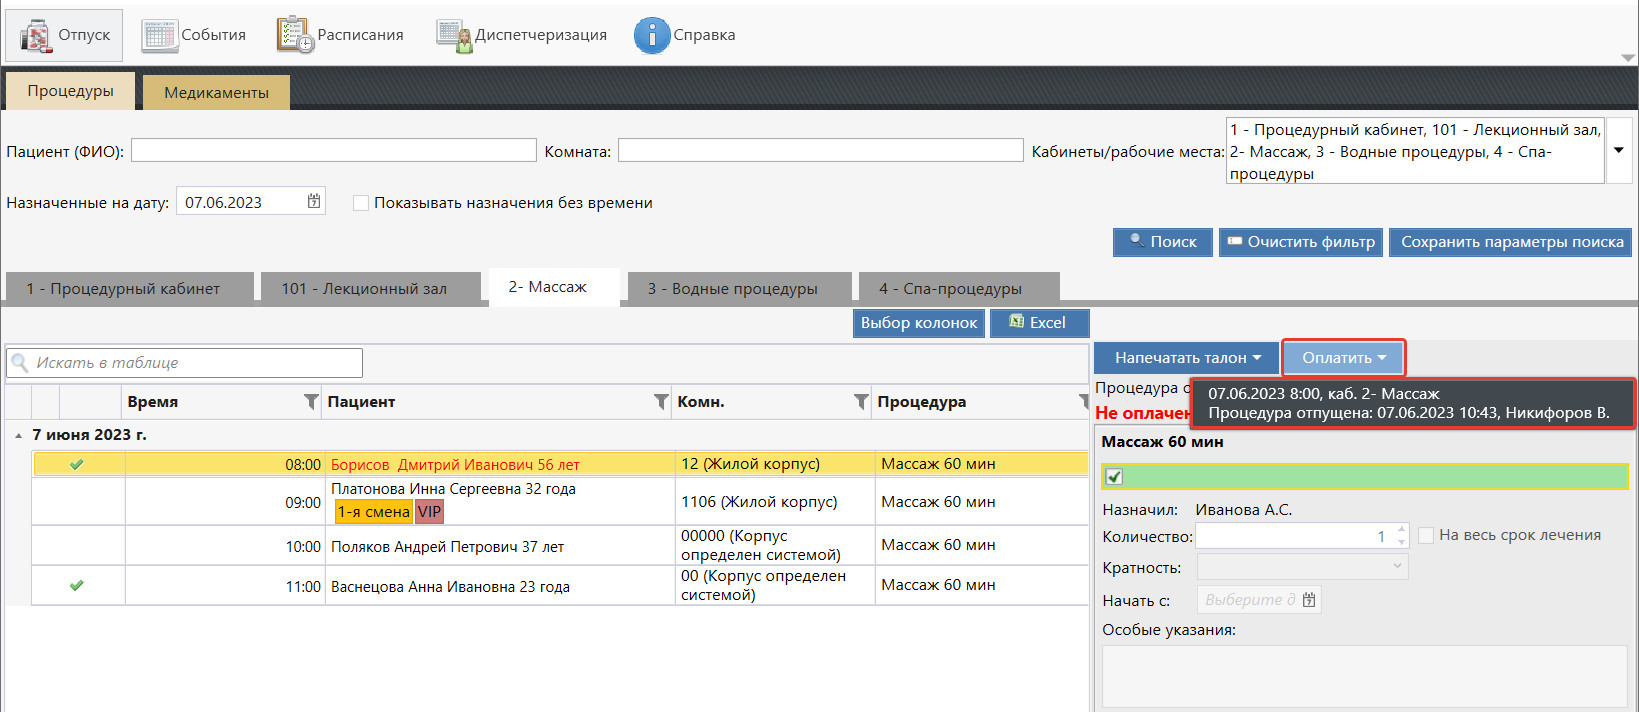Expand the Кабинеты/рабочие места dropdown
1639x712 pixels.
(1618, 151)
